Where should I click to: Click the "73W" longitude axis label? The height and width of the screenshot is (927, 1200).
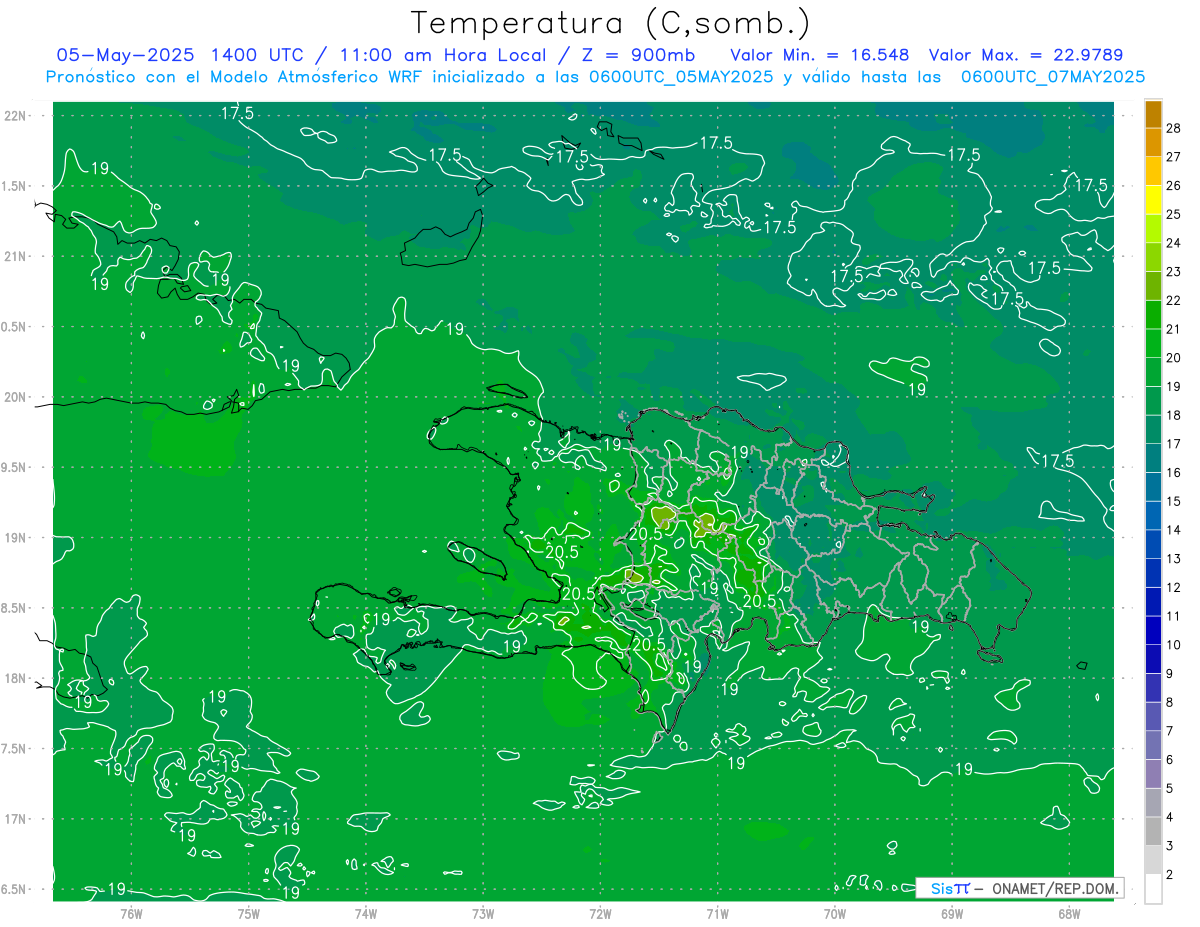click(x=483, y=913)
